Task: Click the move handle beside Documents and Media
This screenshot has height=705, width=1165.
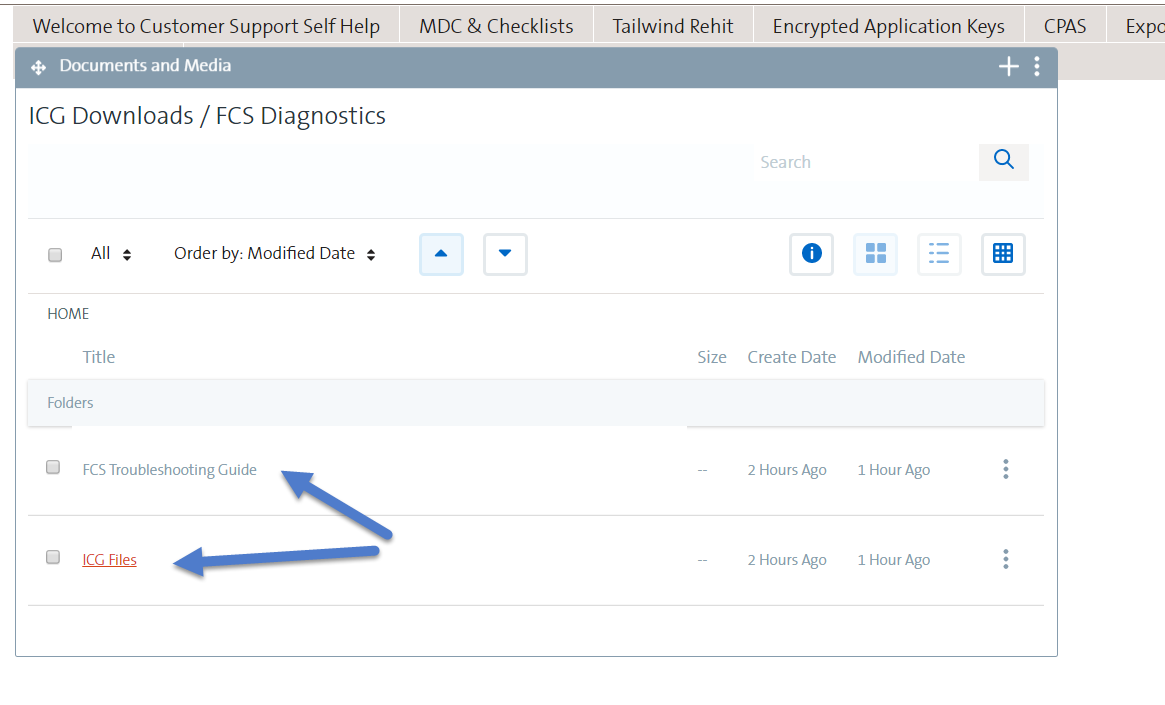Action: point(39,68)
